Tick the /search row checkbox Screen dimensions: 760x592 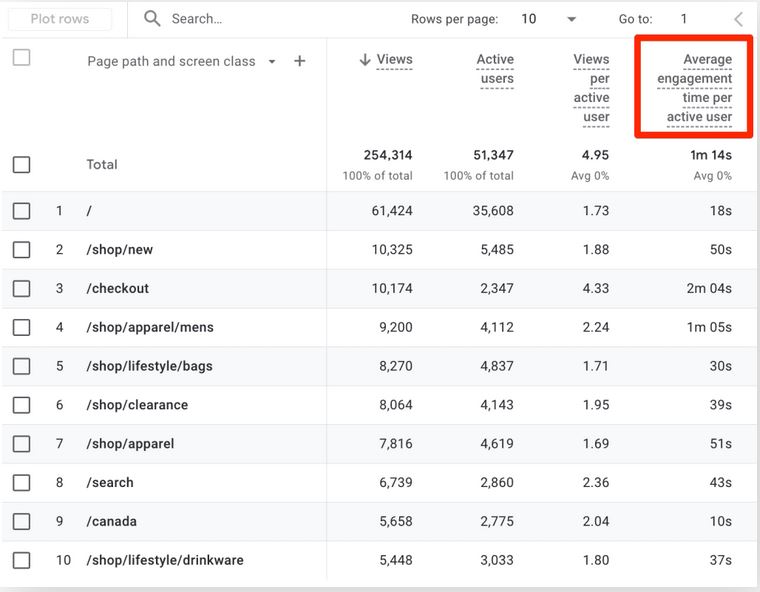(21, 482)
